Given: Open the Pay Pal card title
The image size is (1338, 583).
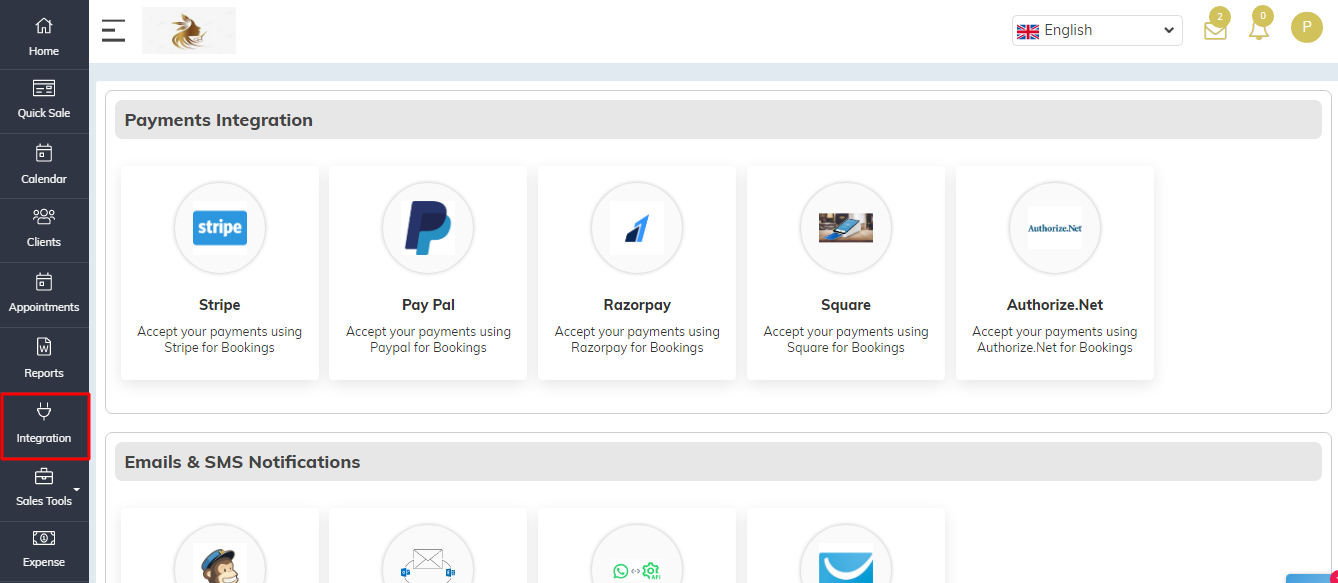Looking at the screenshot, I should pyautogui.click(x=428, y=305).
